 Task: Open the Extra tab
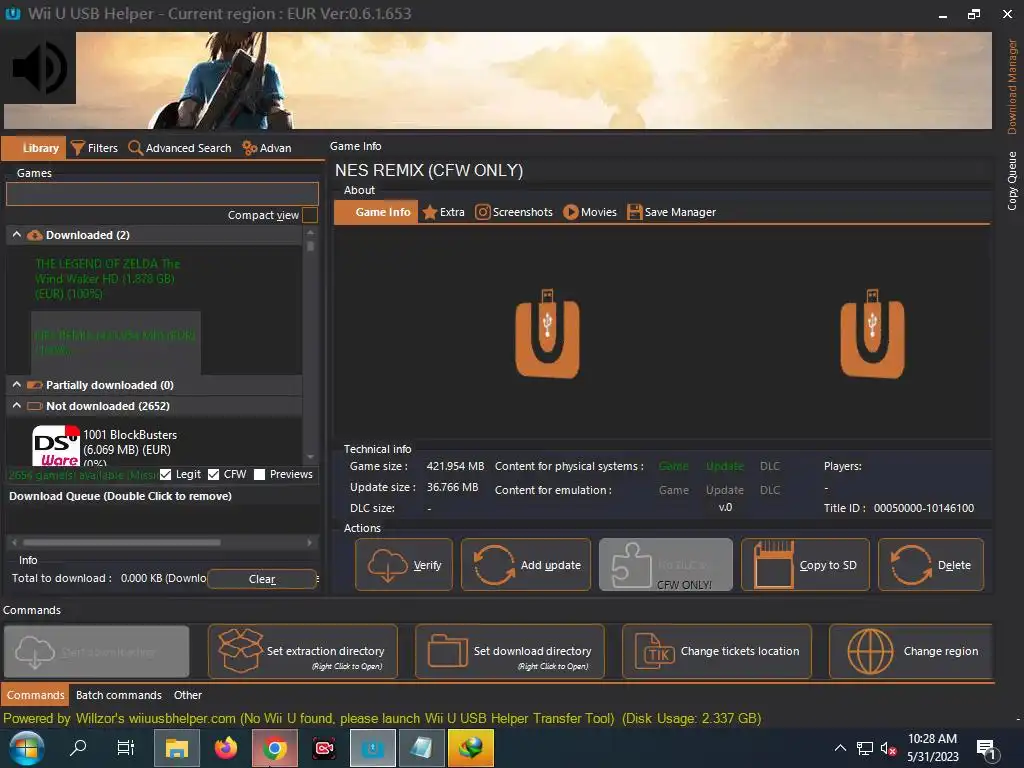443,212
